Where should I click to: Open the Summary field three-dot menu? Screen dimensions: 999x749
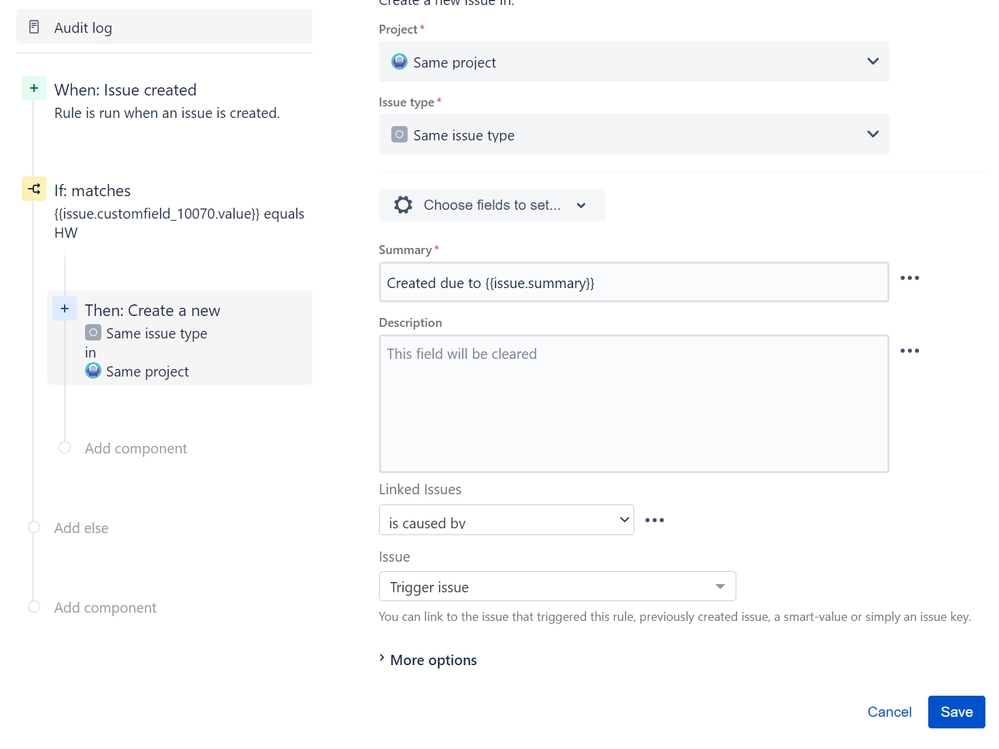[x=909, y=278]
